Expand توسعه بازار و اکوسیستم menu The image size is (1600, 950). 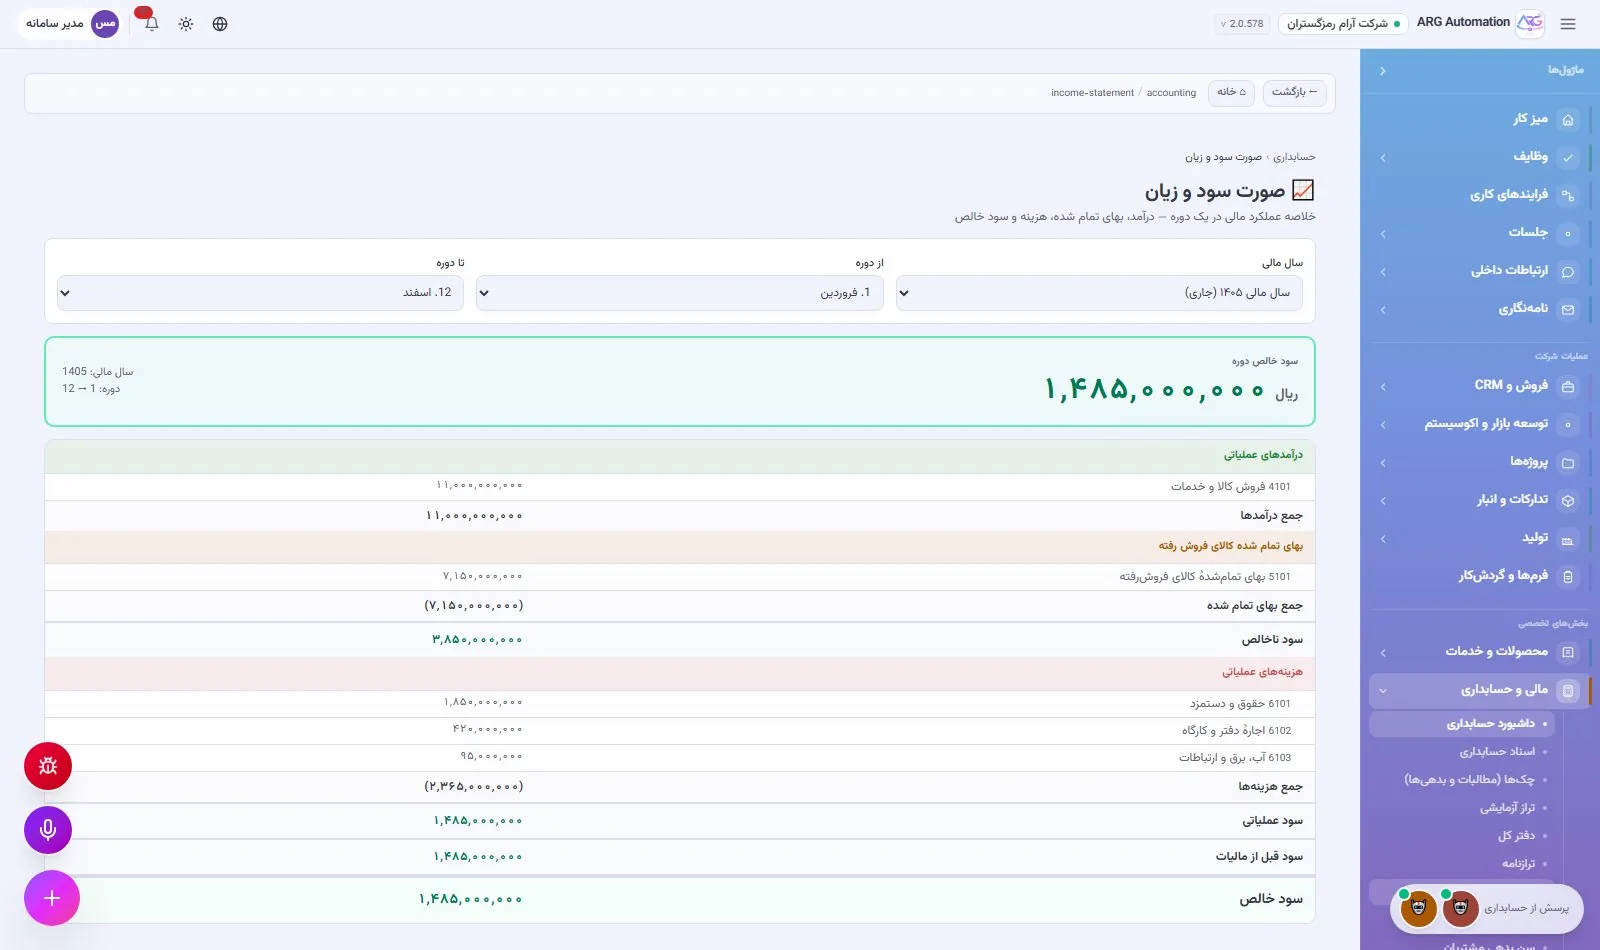click(x=1383, y=424)
